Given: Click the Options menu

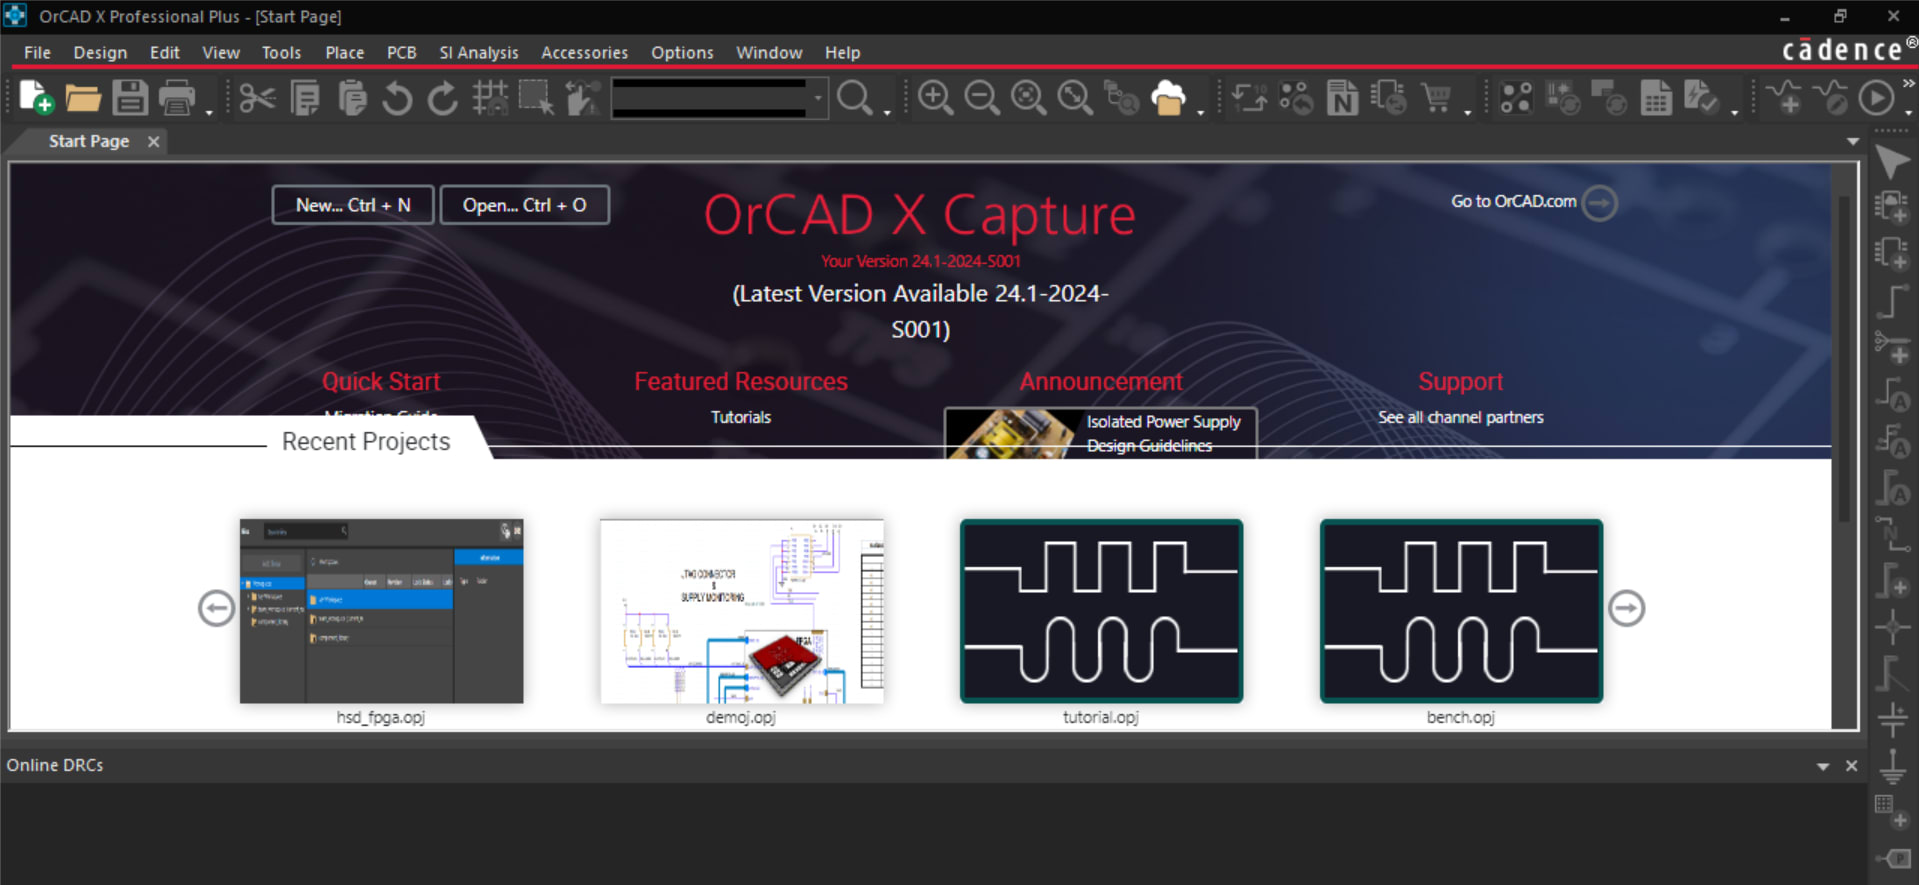Looking at the screenshot, I should click(682, 52).
